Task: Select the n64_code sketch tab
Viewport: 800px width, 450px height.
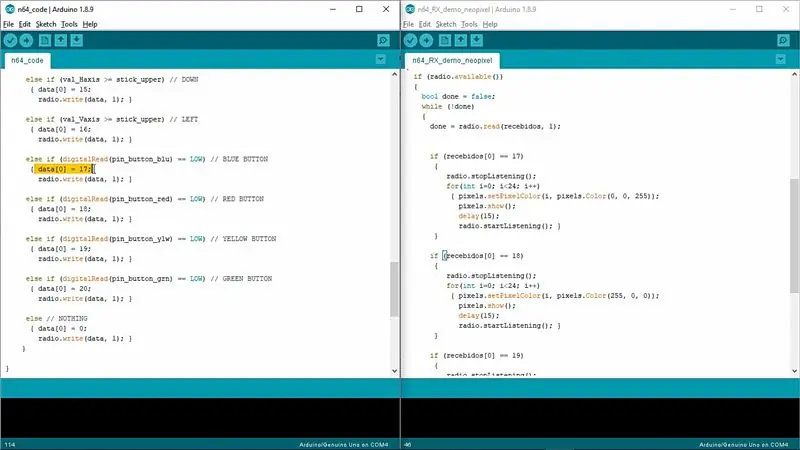Action: pos(28,60)
